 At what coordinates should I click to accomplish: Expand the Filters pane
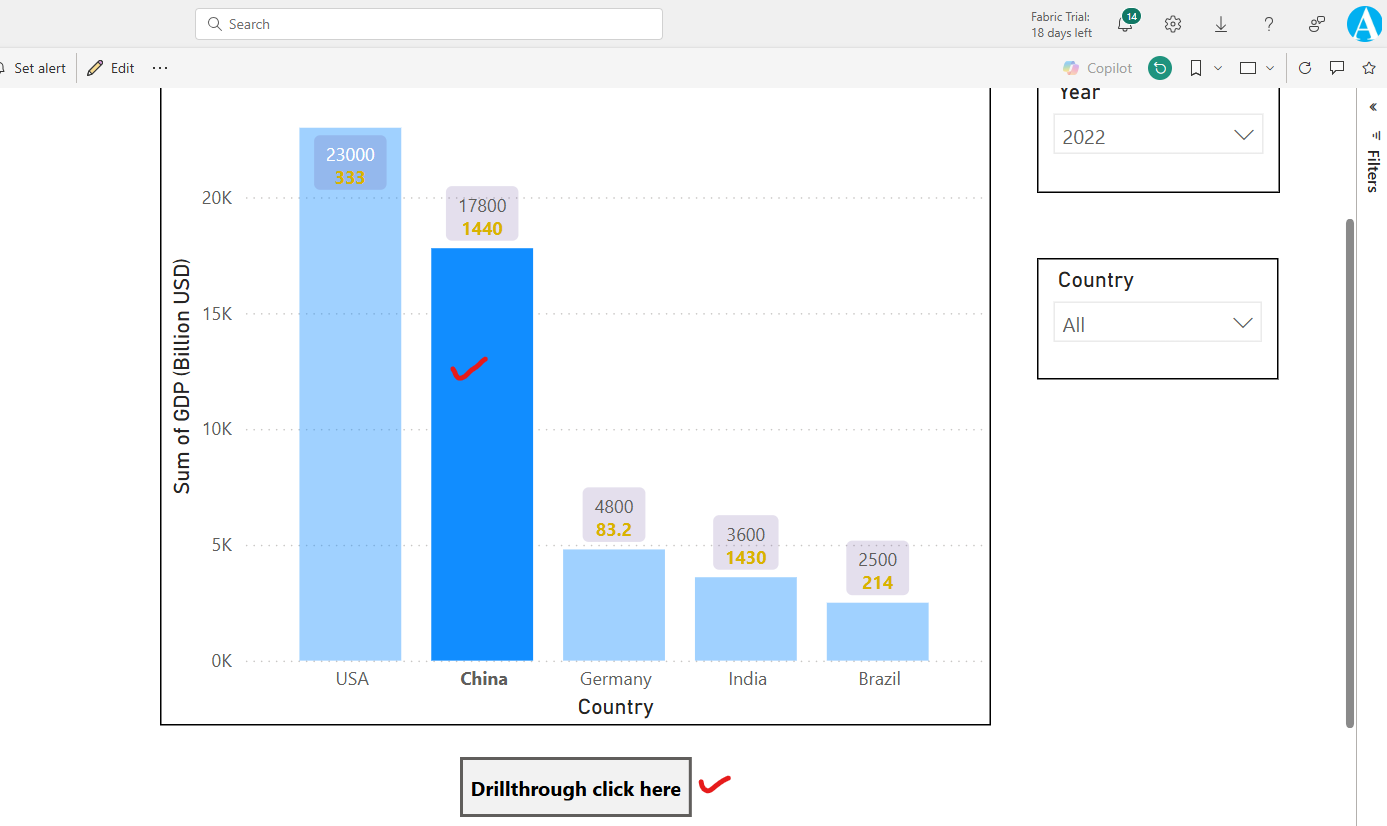point(1372,106)
